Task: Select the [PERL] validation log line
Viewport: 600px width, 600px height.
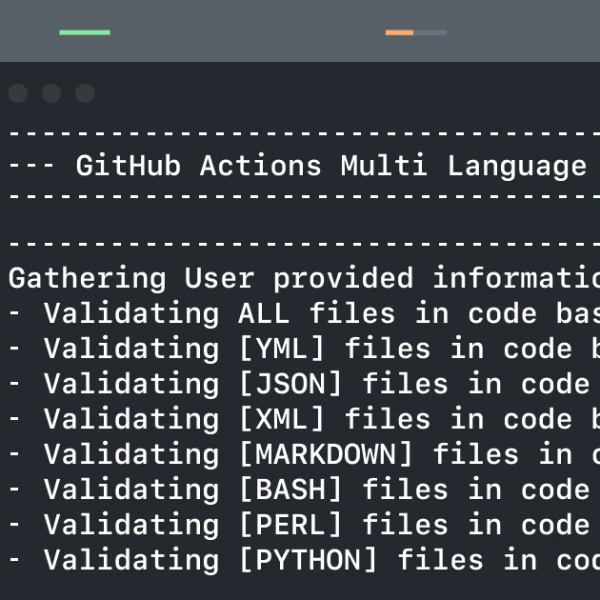Action: tap(300, 525)
